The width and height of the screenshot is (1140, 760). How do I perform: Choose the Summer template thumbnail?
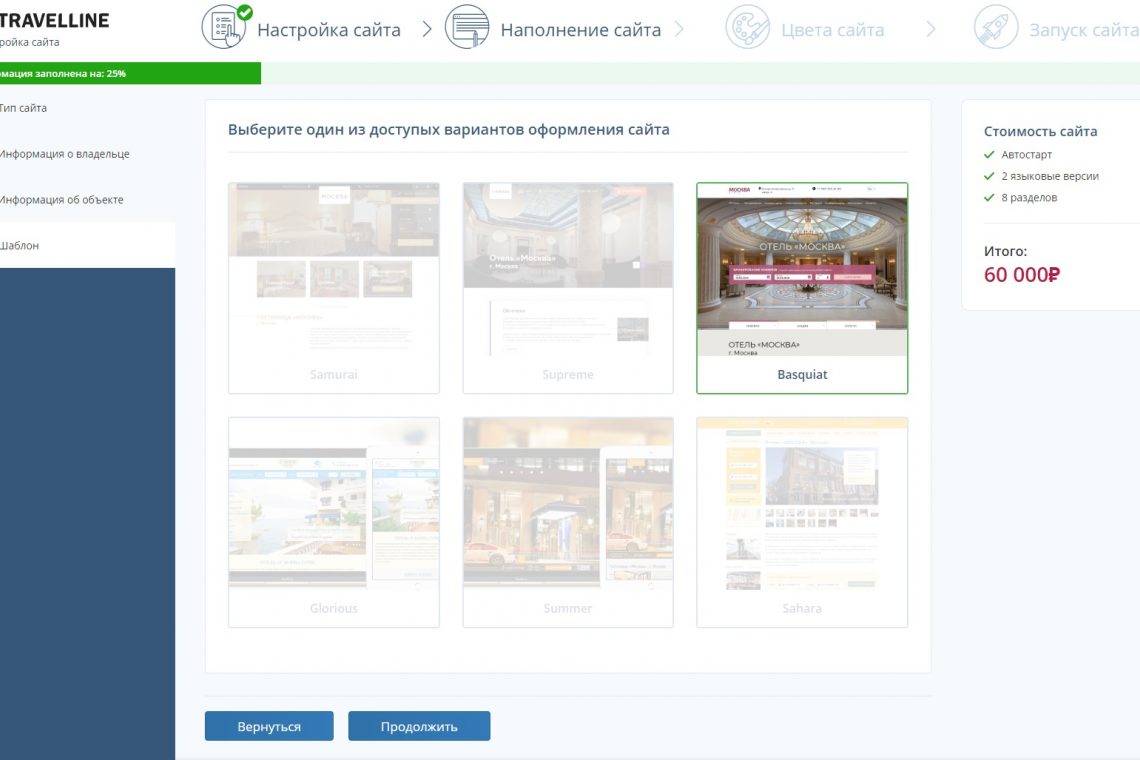(x=568, y=522)
